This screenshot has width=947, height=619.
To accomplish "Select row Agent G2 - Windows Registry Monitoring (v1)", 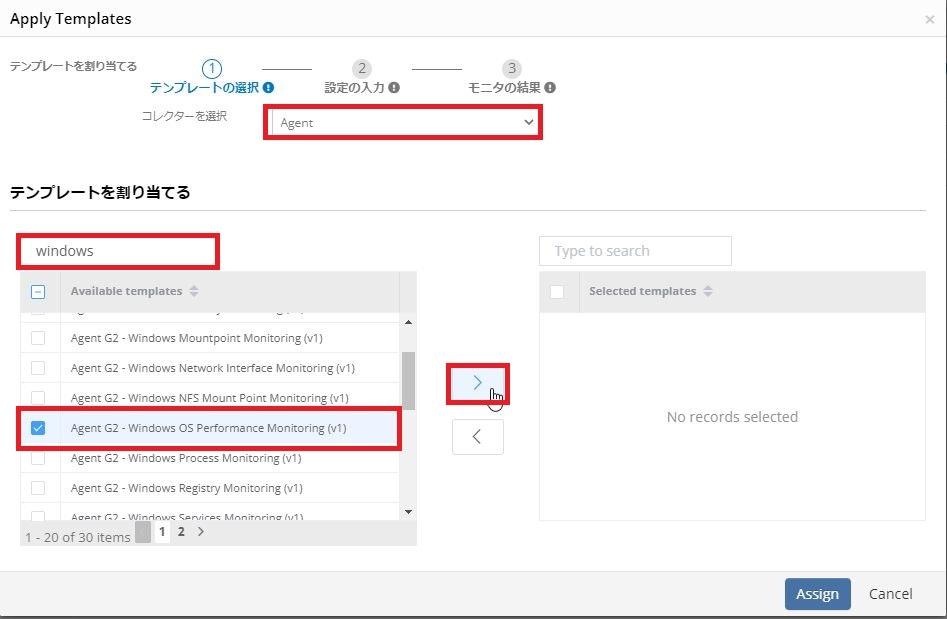I will click(x=210, y=488).
